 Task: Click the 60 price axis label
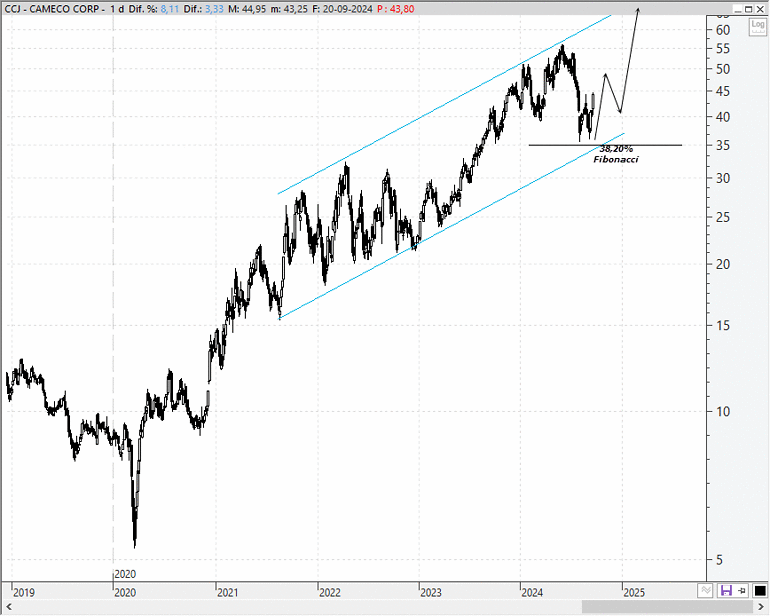click(723, 30)
